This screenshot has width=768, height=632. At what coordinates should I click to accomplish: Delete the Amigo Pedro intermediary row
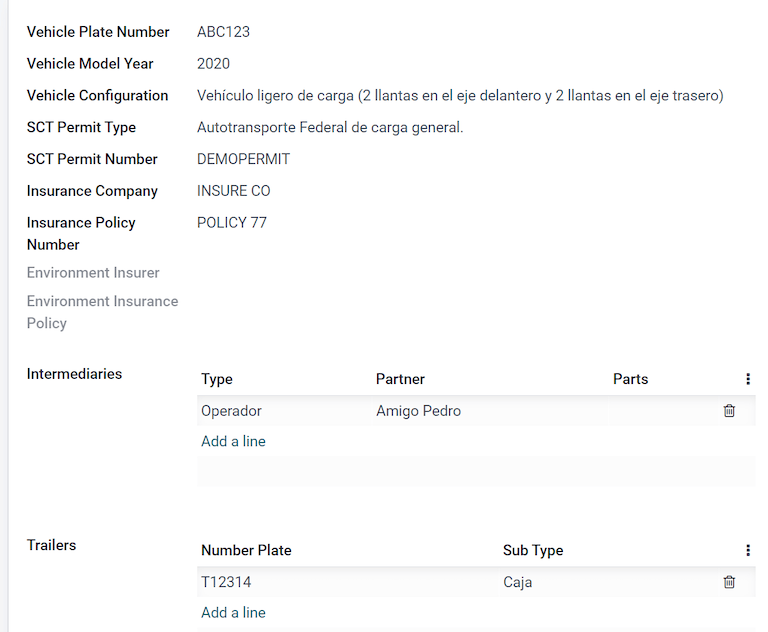click(729, 411)
